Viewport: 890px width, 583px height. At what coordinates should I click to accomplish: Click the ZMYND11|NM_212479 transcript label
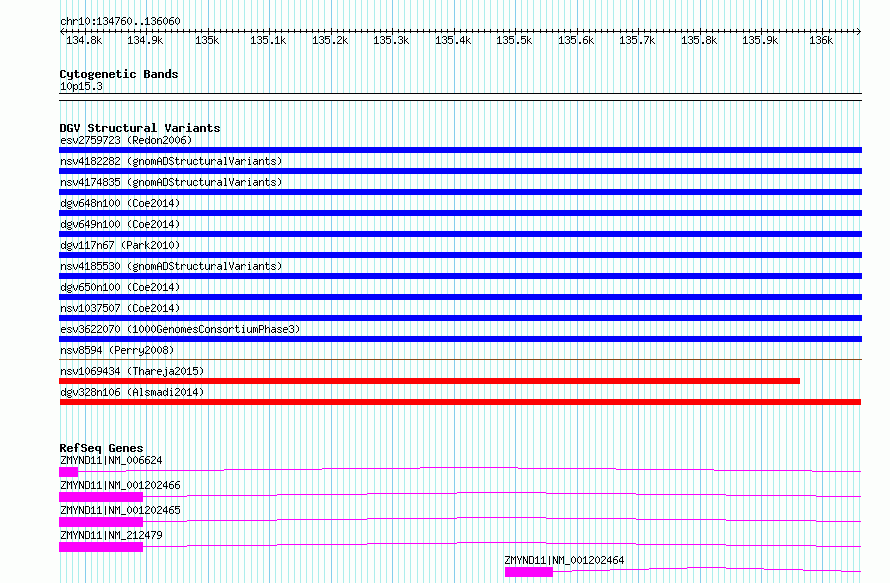tap(111, 535)
